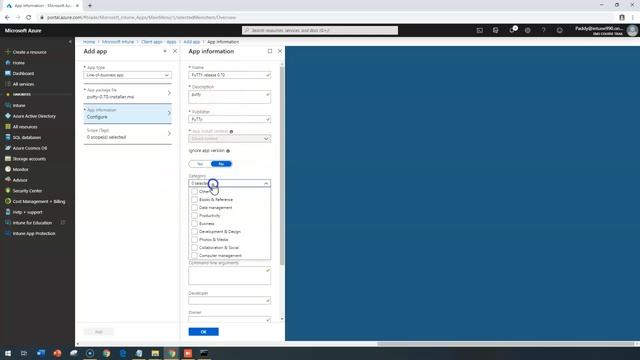The width and height of the screenshot is (640, 360).
Task: Open notifications bell in top bar
Action: [512, 30]
